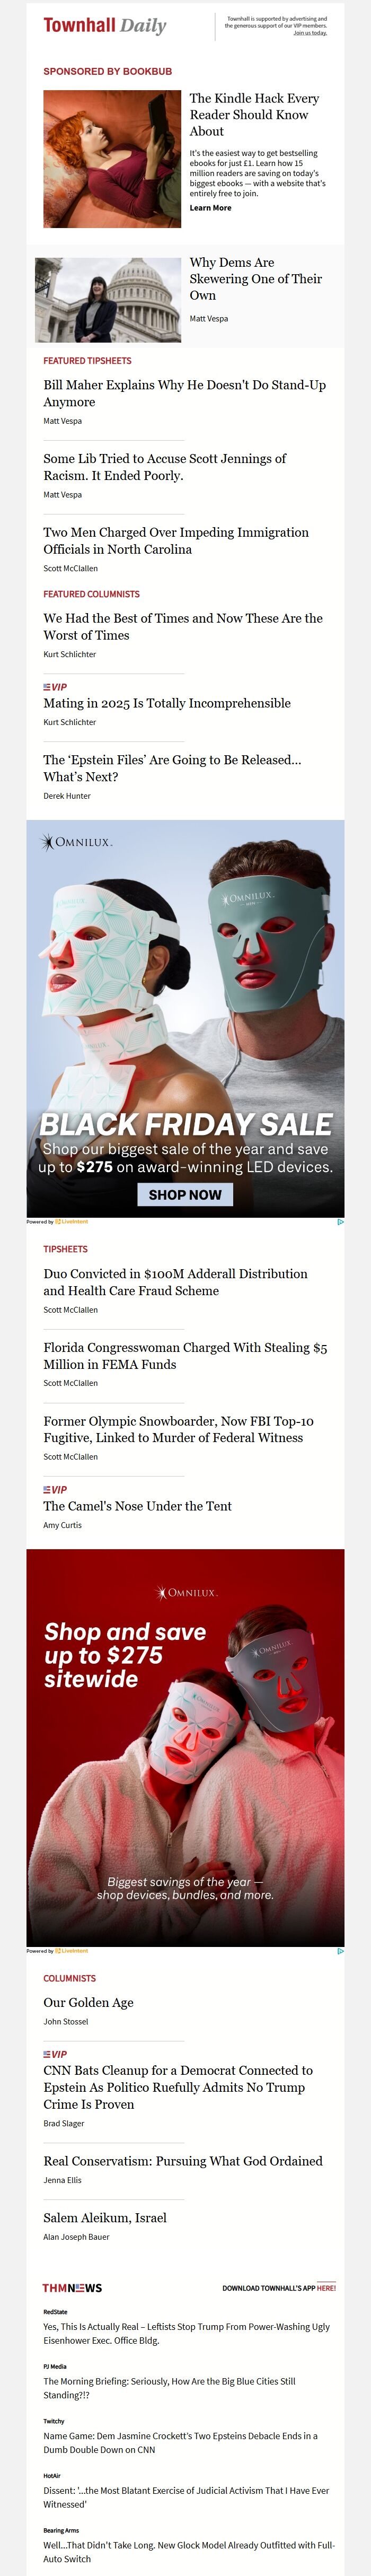Click HERE to download Townhall's app
This screenshot has height=2576, width=371.
(326, 2288)
